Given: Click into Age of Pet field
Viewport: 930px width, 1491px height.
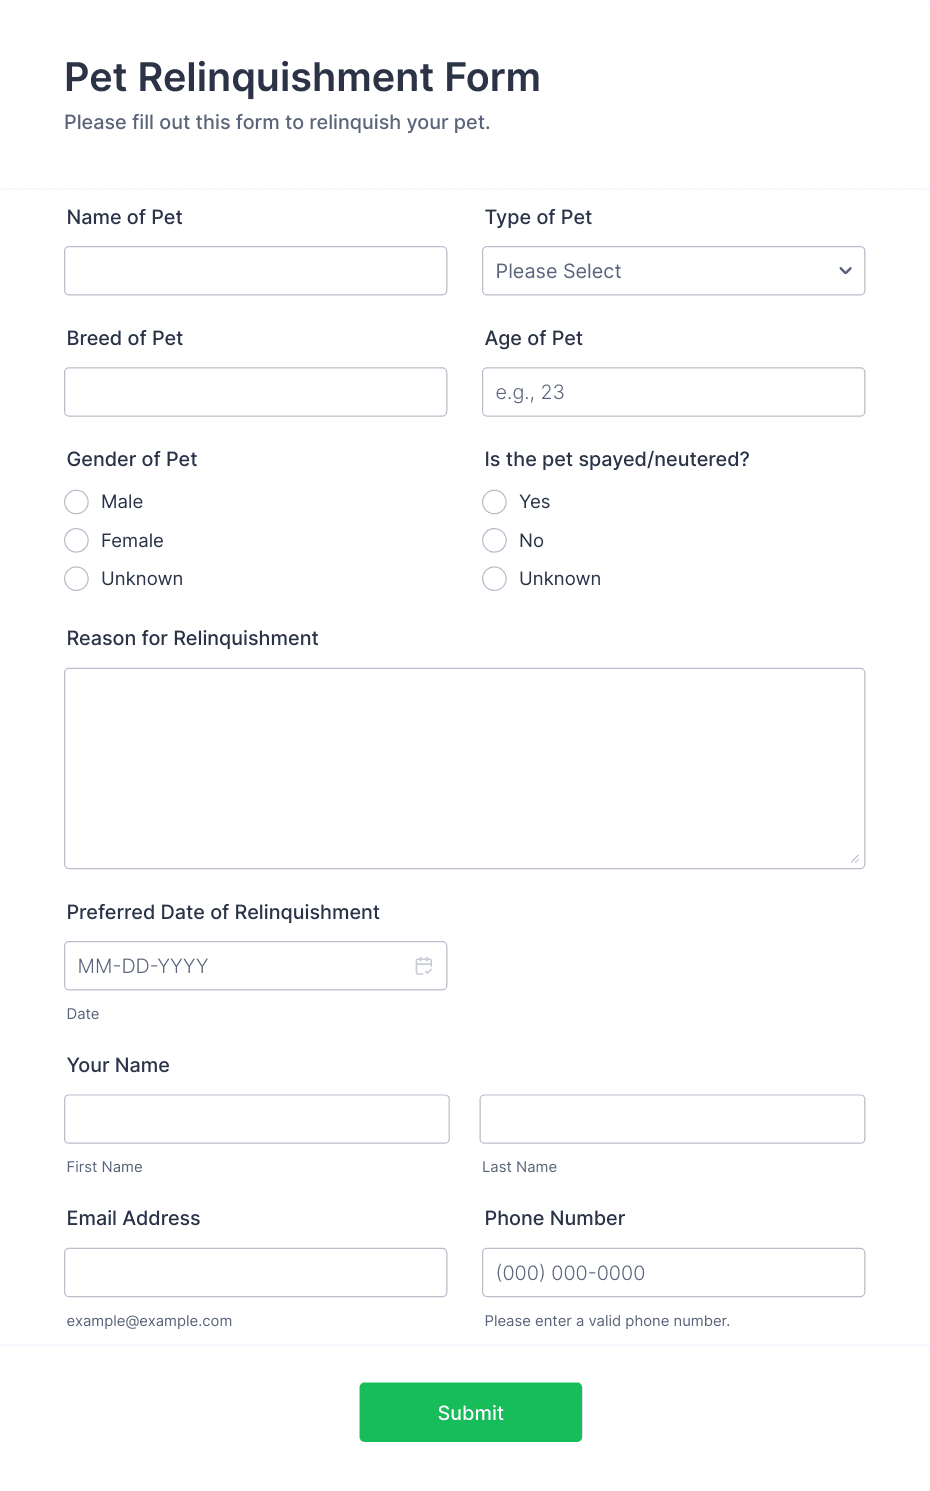Looking at the screenshot, I should (x=673, y=392).
